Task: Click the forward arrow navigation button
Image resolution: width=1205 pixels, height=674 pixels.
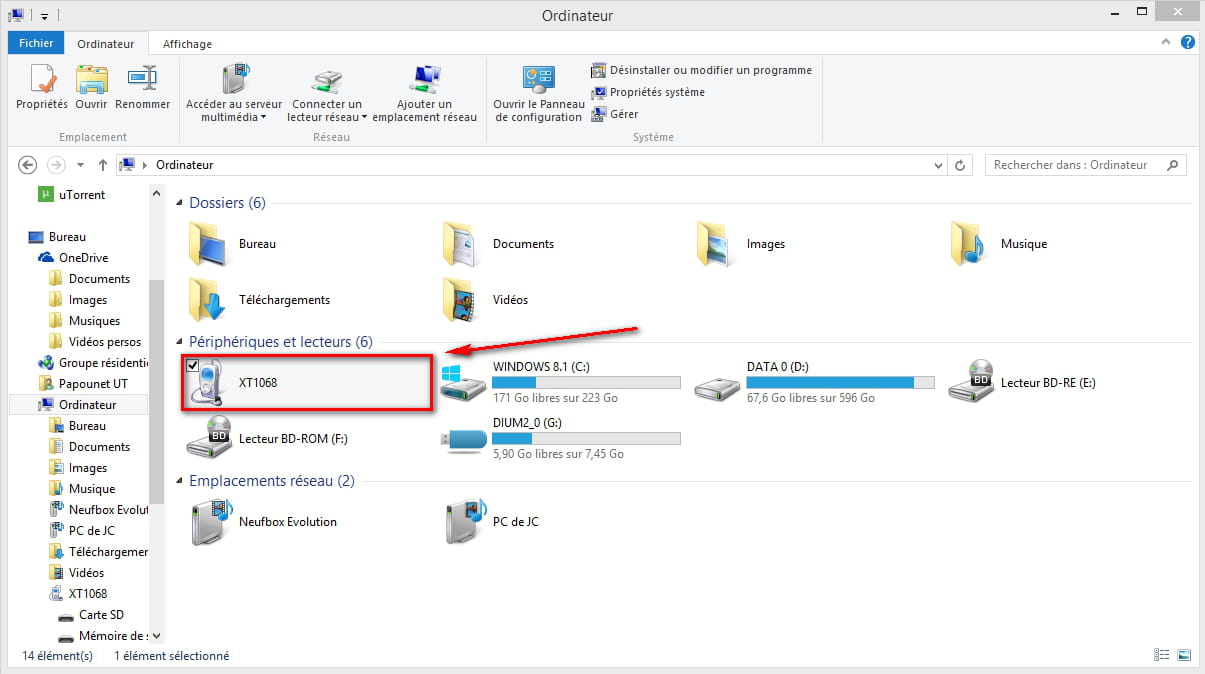Action: click(56, 165)
